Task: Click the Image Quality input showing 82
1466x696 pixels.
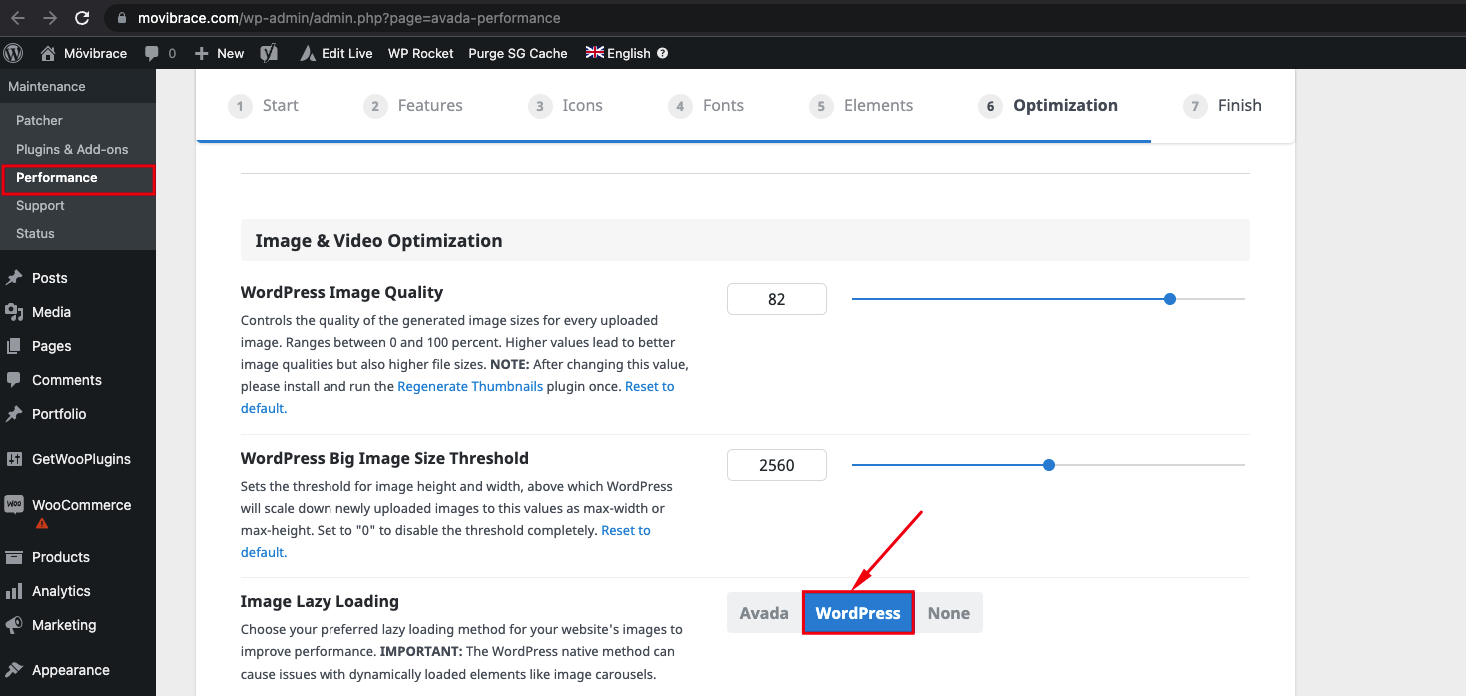Action: pos(777,299)
